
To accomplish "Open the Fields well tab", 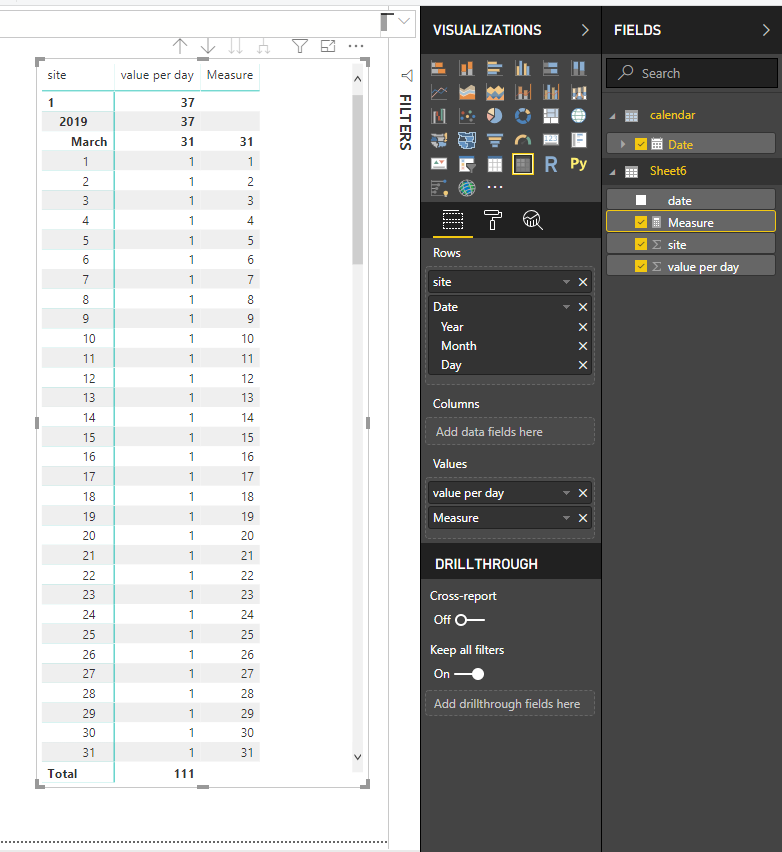I will click(453, 220).
